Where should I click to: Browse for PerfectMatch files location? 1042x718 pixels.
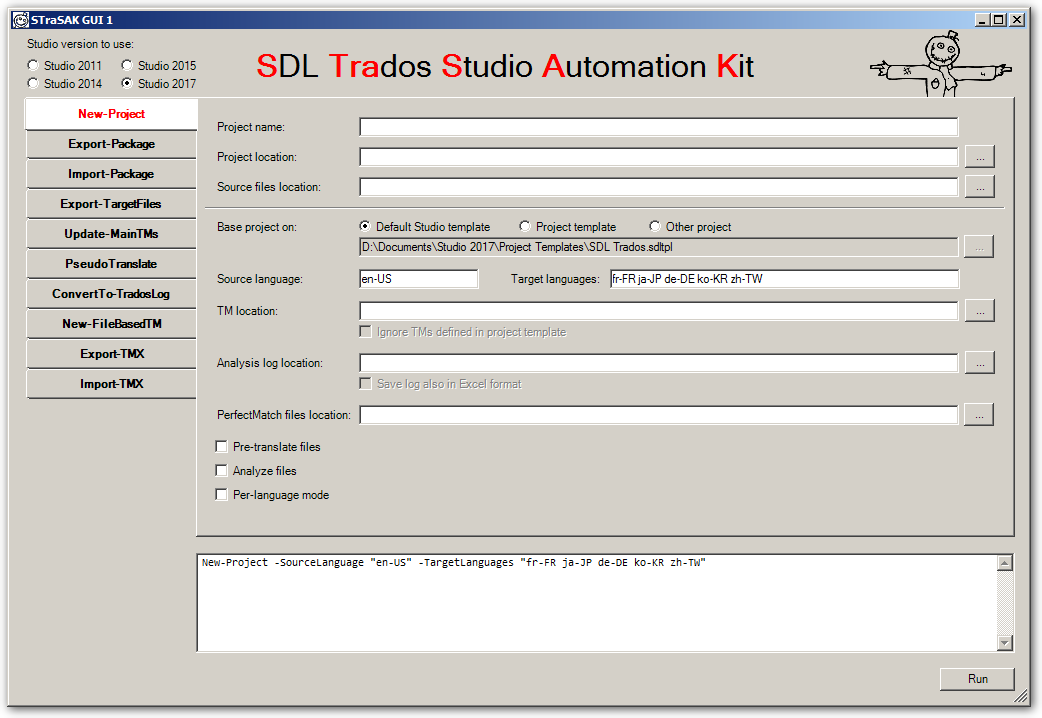tap(980, 415)
